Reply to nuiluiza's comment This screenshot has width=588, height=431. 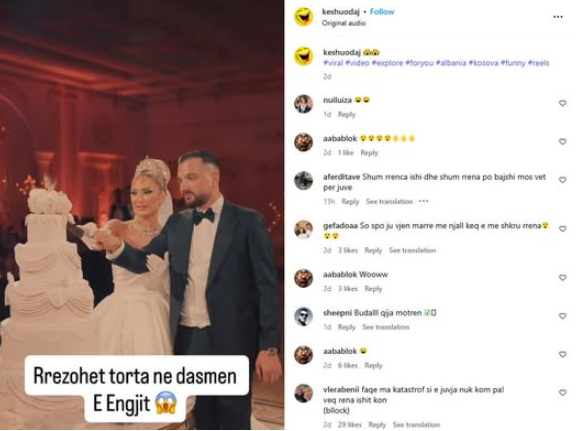coord(346,114)
